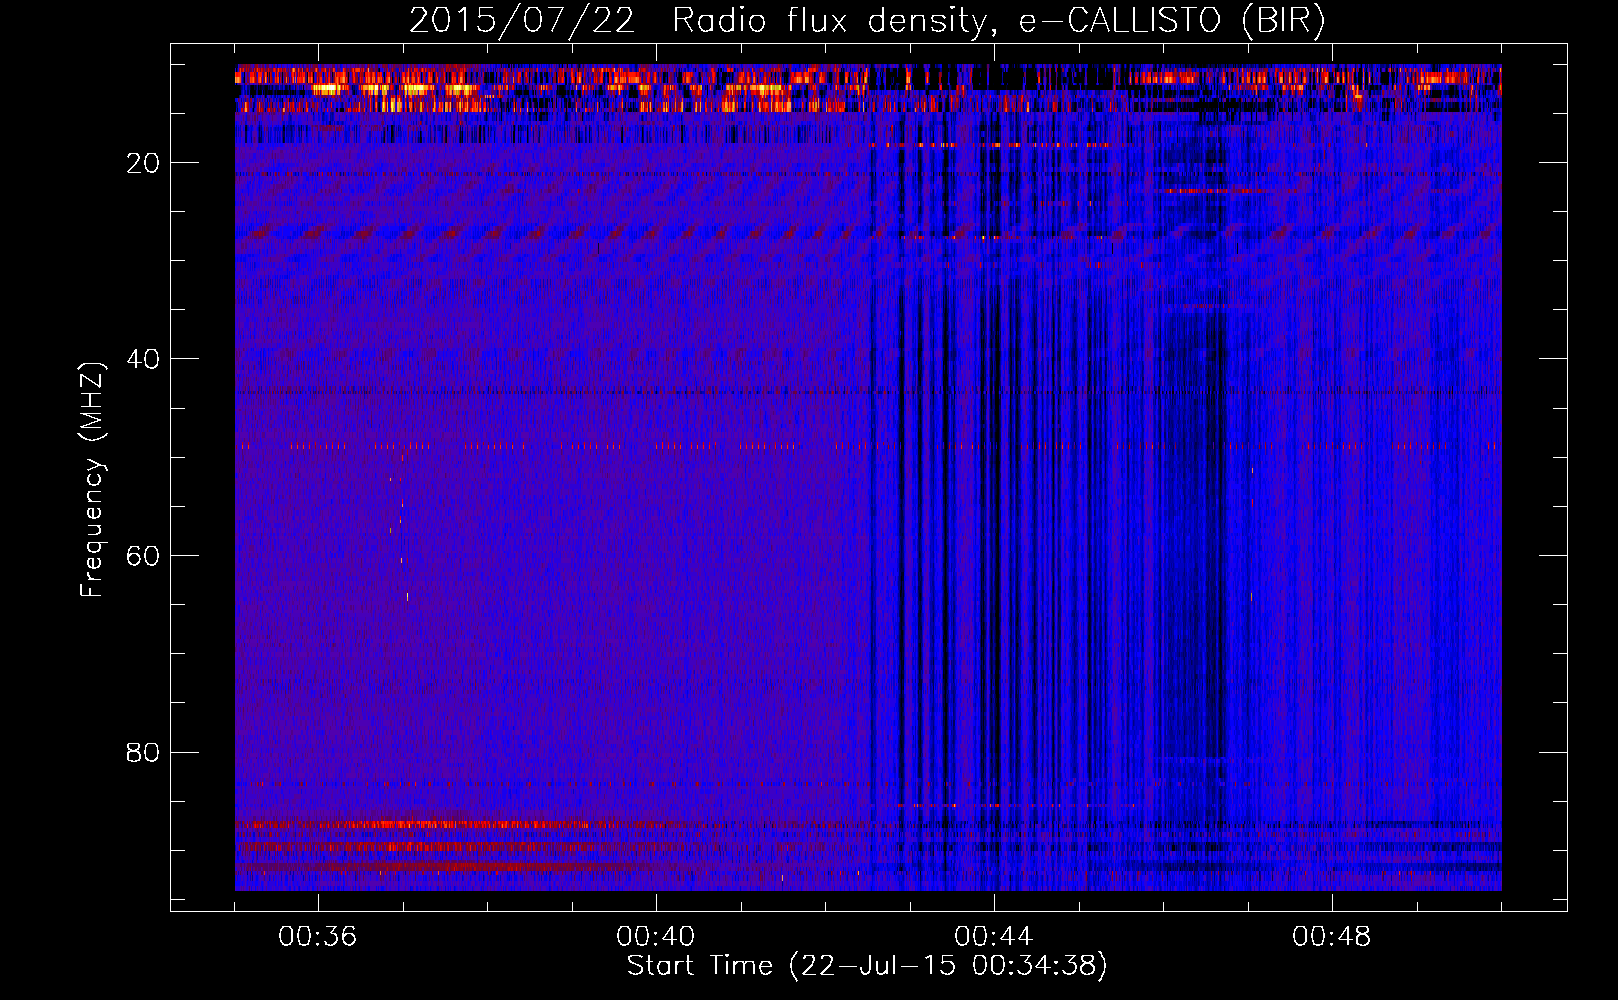Click the "00:40" time tick label

(656, 936)
